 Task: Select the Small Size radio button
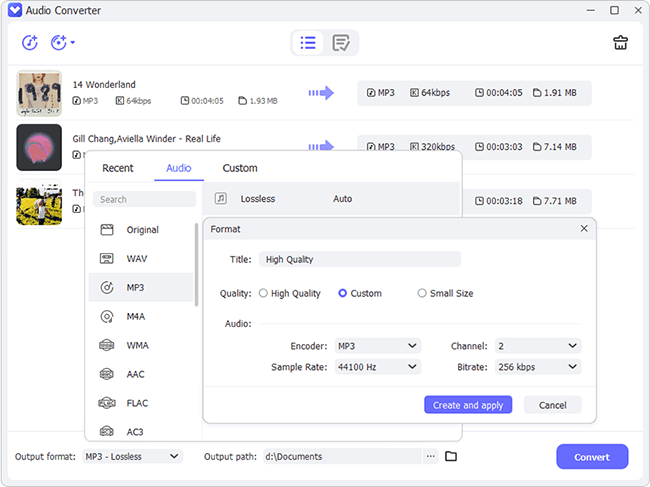422,293
